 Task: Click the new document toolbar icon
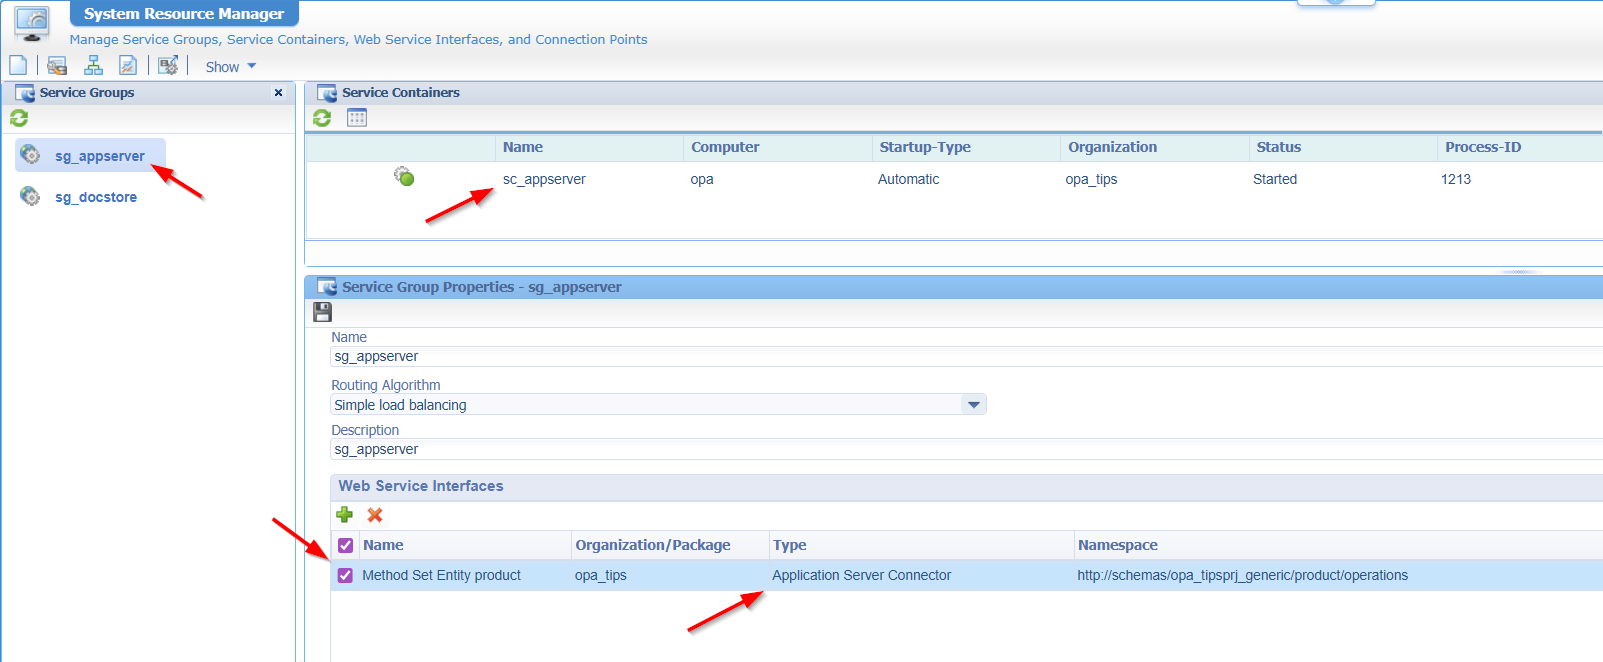18,66
